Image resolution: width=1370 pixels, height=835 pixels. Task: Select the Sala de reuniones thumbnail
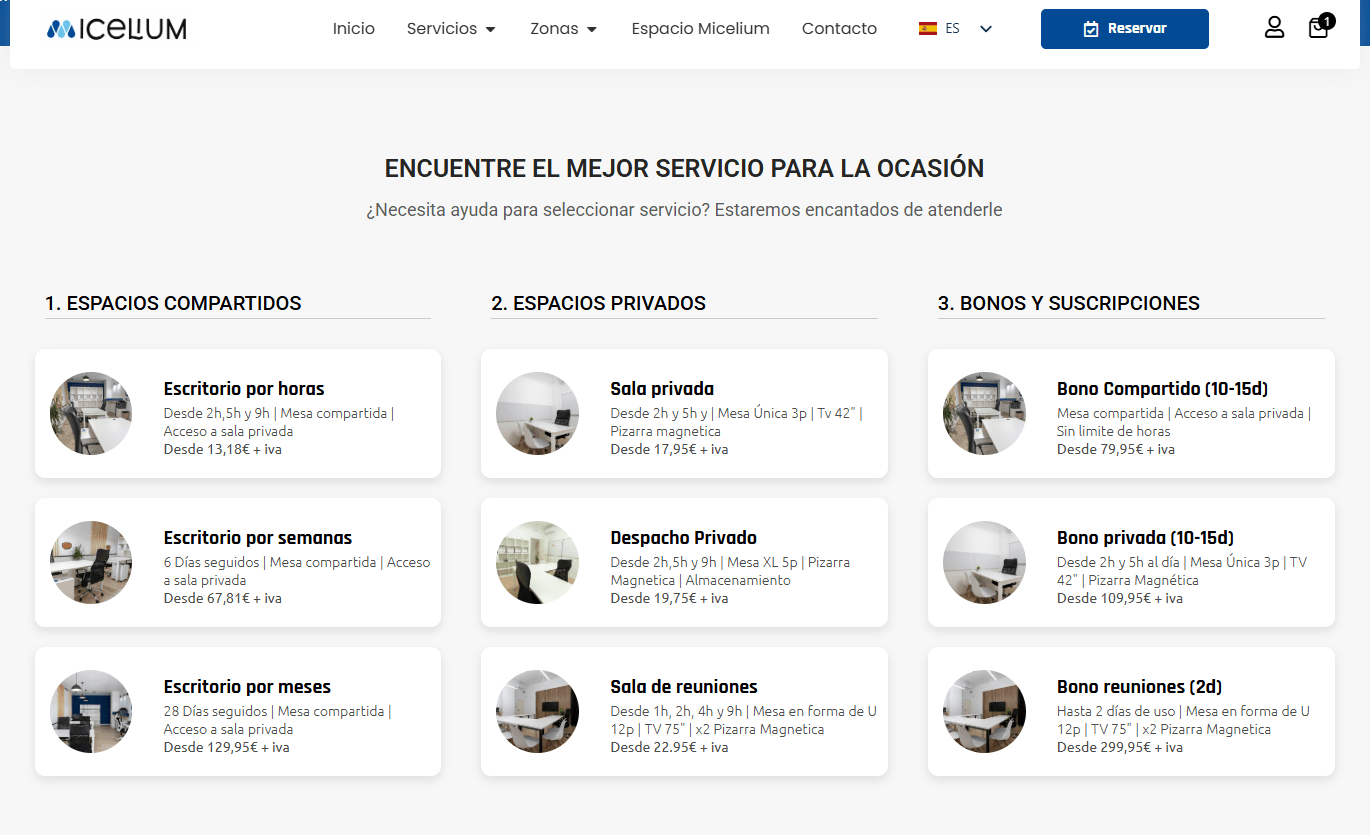point(537,711)
